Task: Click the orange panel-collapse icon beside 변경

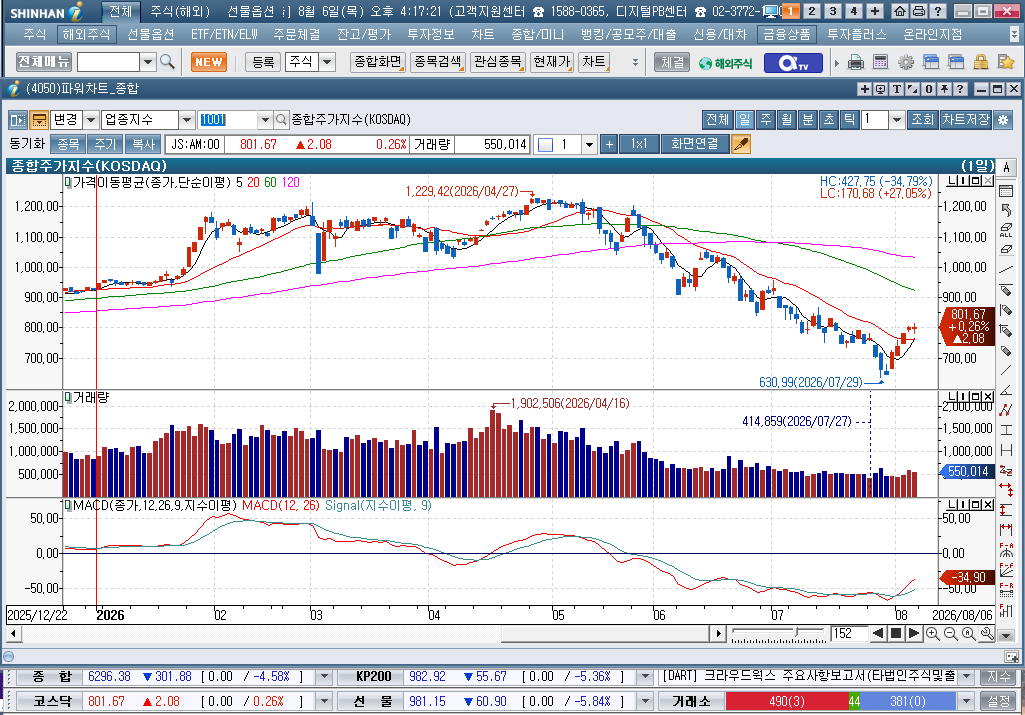Action: coord(39,120)
